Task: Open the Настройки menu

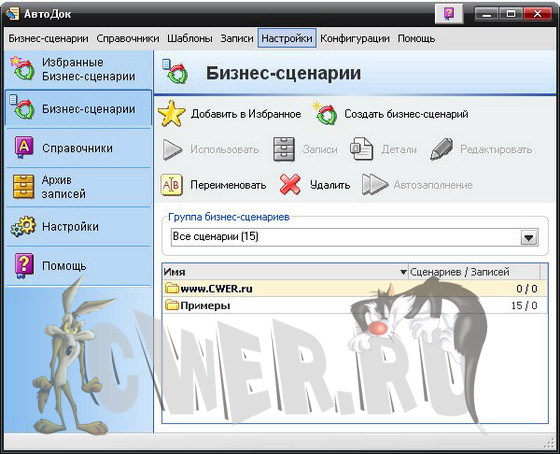Action: click(x=287, y=38)
